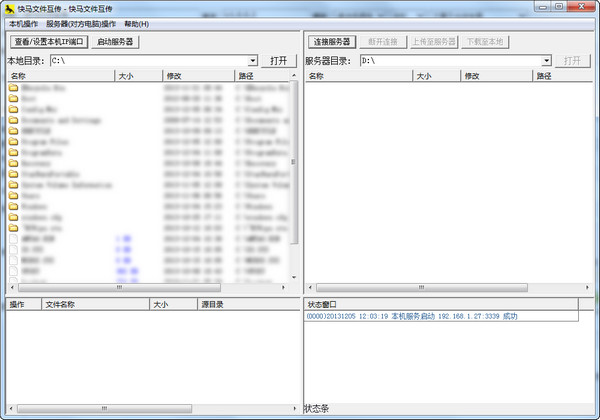
Task: Click left arrow of transfer queue scrollbar
Action: click(11, 409)
